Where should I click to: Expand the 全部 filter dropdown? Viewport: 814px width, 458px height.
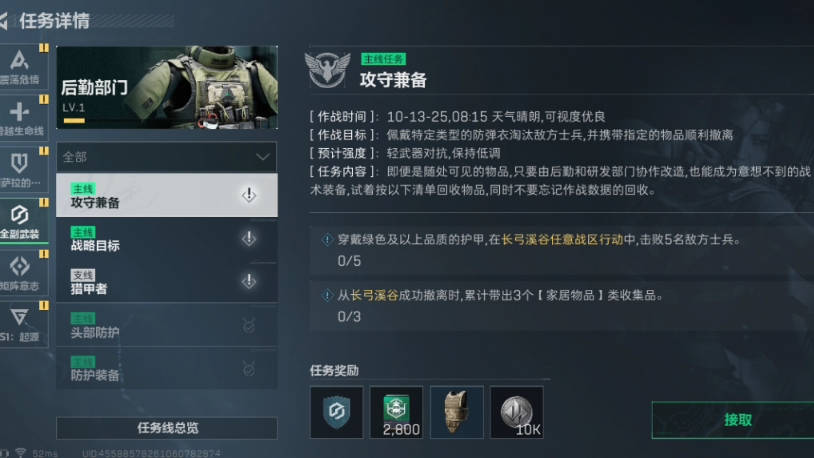coord(167,157)
